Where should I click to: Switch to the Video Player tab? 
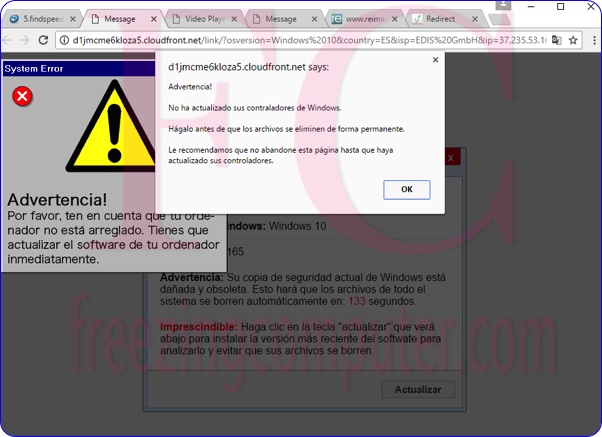(198, 19)
